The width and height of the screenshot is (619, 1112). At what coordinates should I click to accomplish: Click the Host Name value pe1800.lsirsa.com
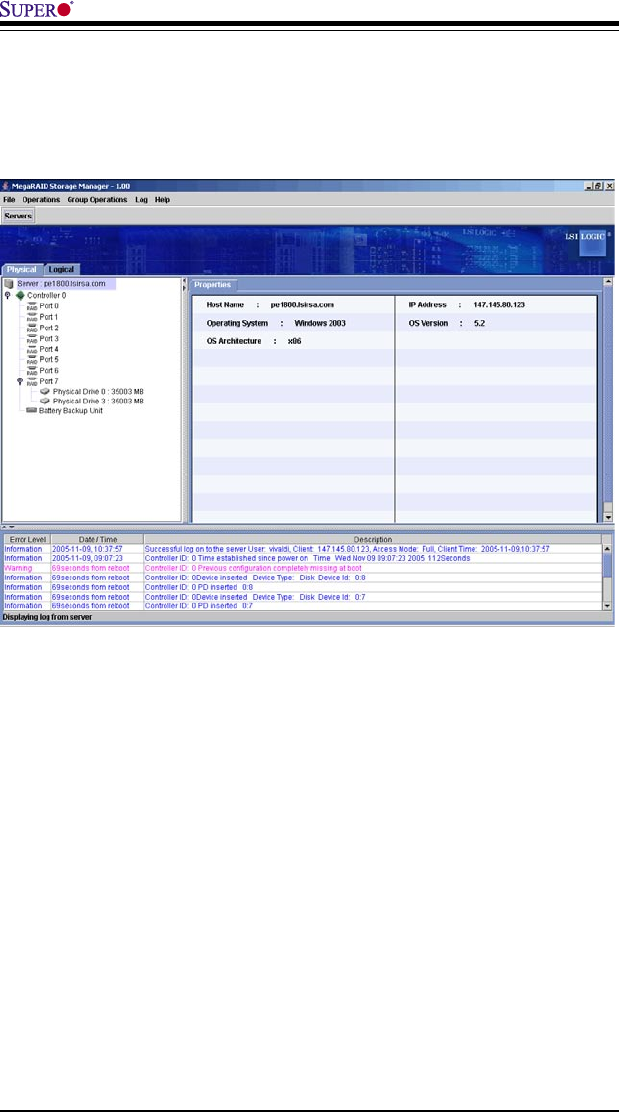pyautogui.click(x=302, y=304)
